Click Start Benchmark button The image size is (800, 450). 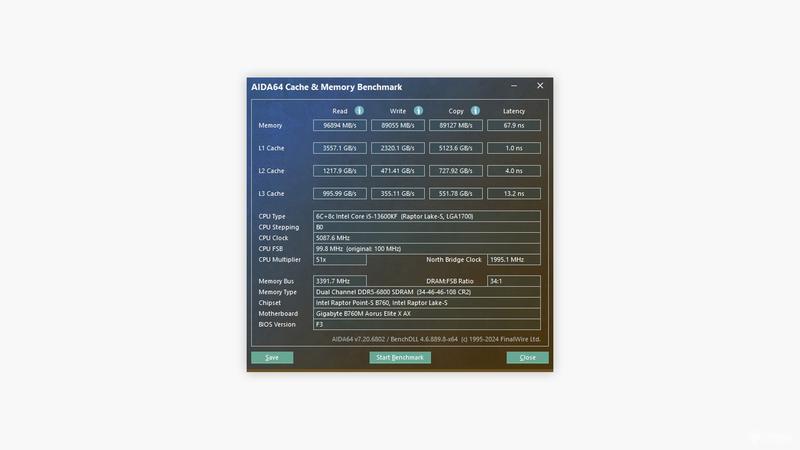click(400, 358)
